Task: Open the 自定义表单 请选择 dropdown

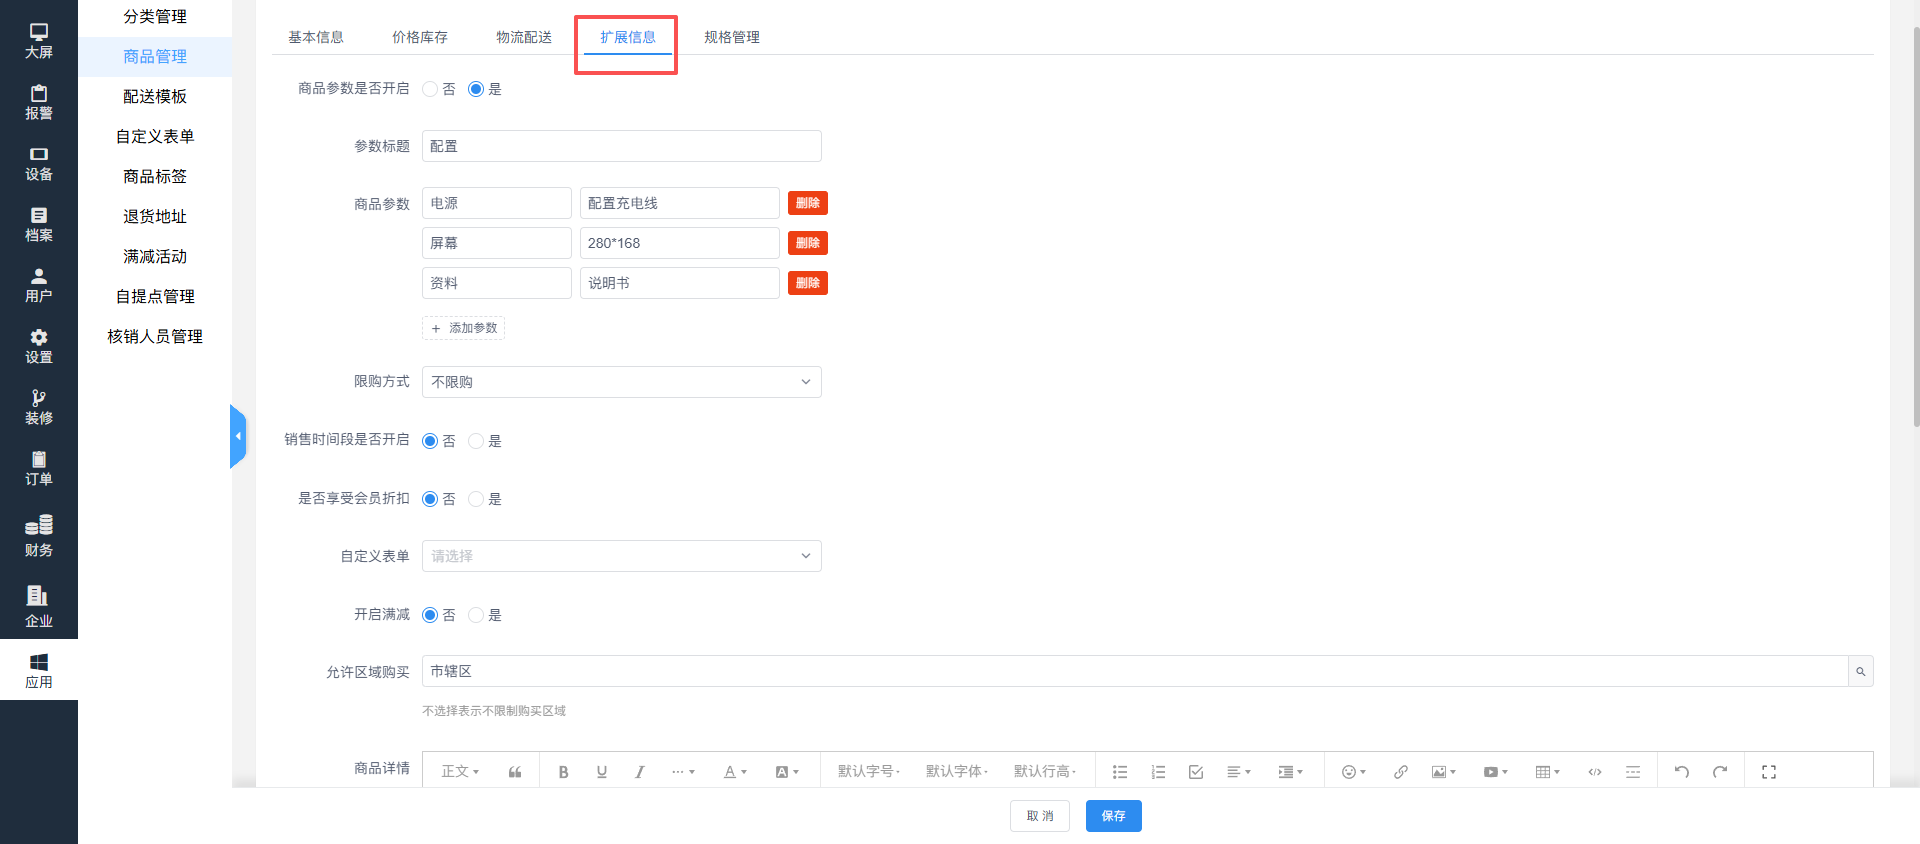Action: click(x=622, y=556)
